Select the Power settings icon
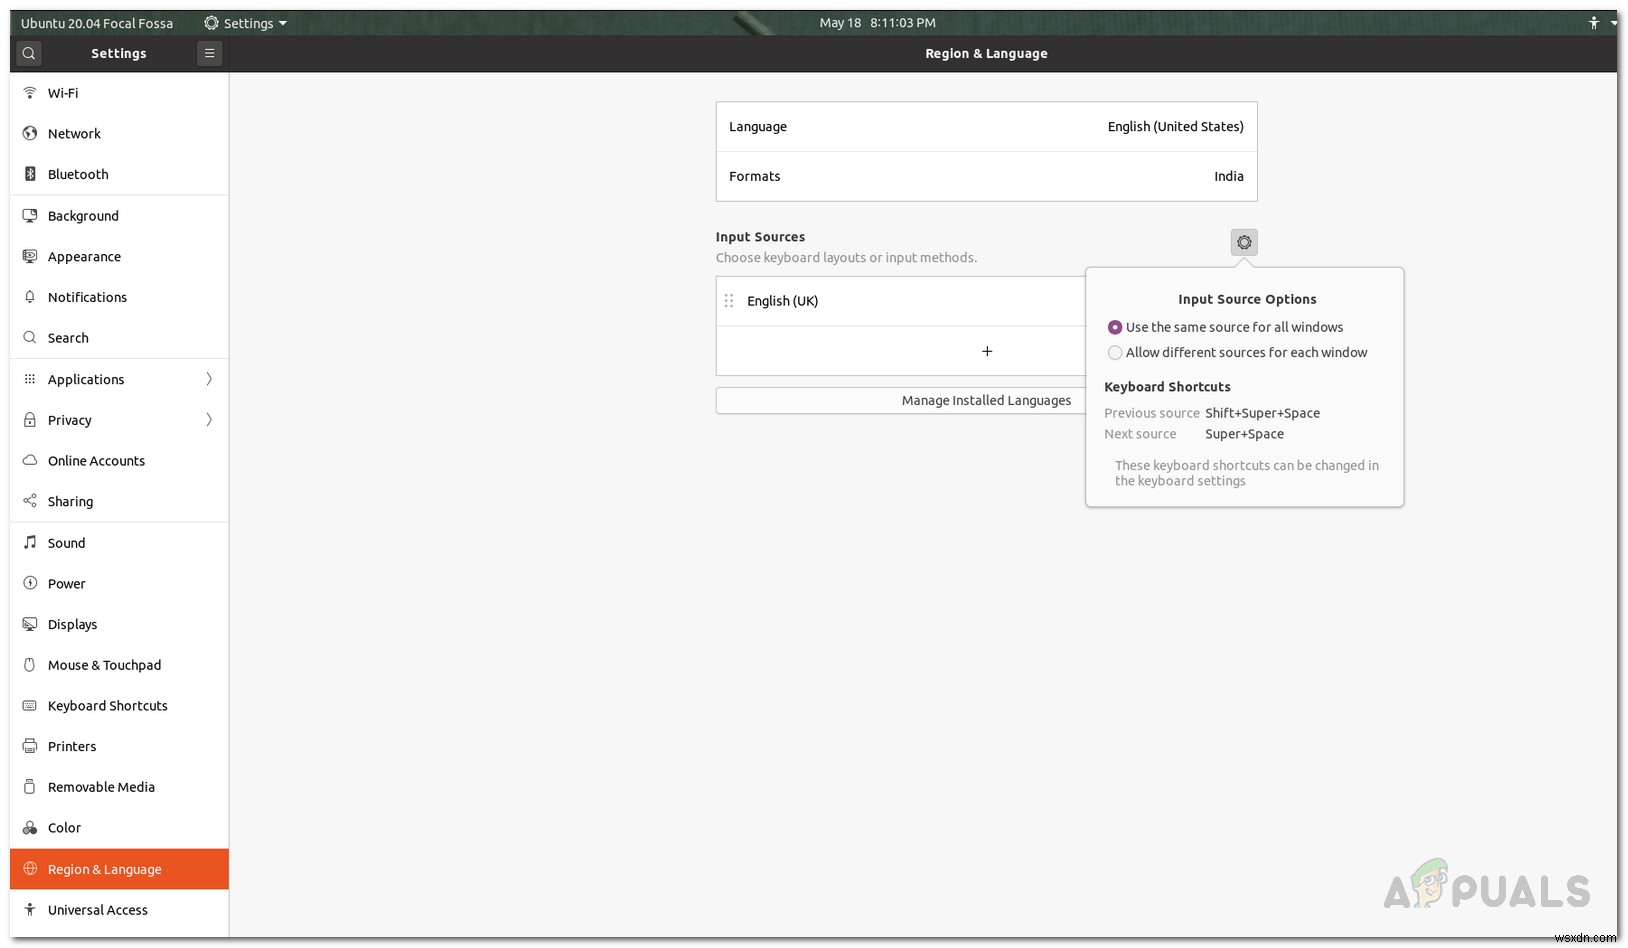 tap(29, 583)
